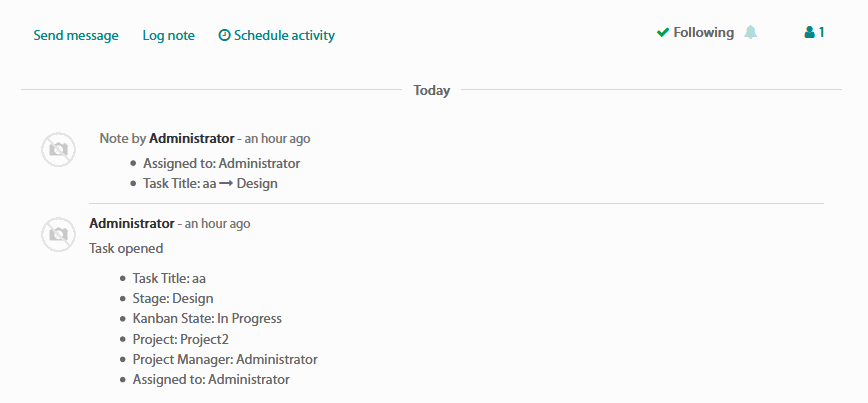Click the notification bell icon

pos(751,33)
